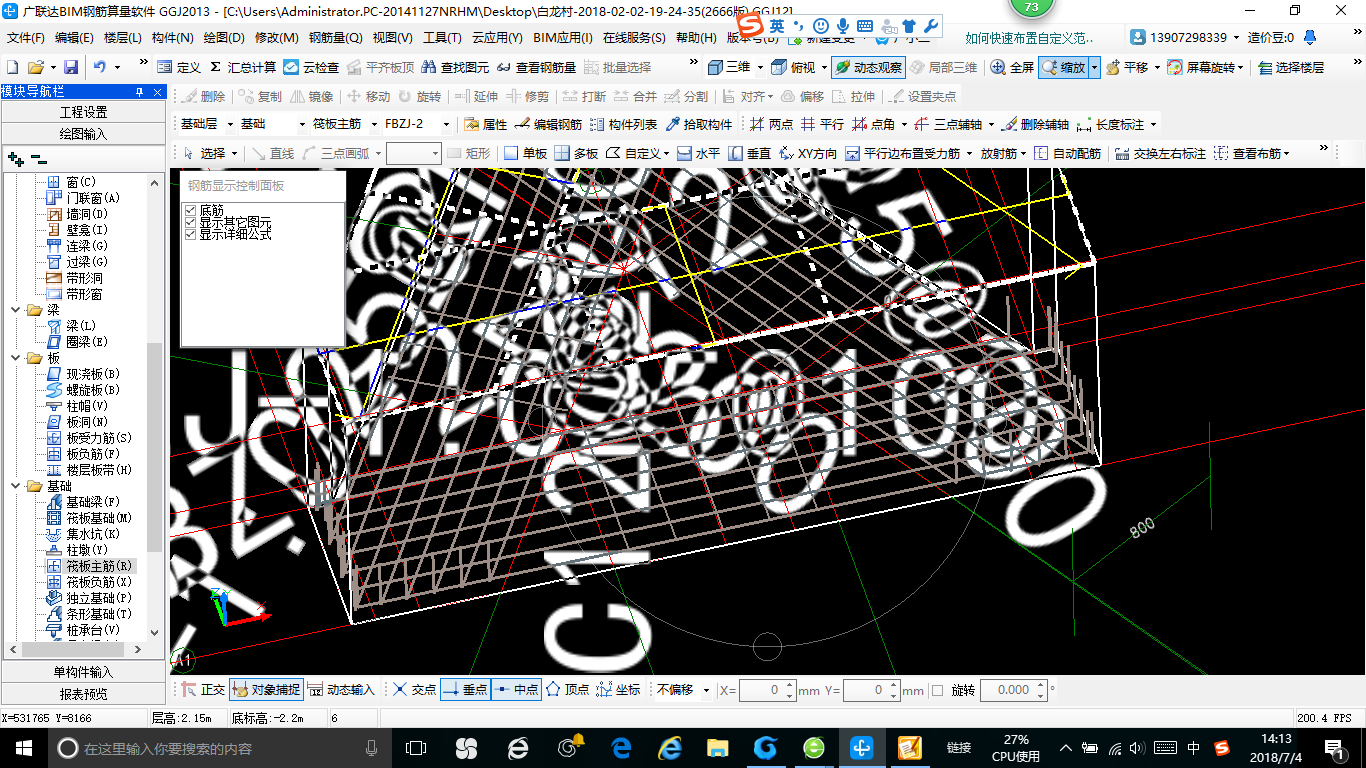This screenshot has width=1366, height=768.
Task: Click the taskbar search box
Action: [218, 748]
